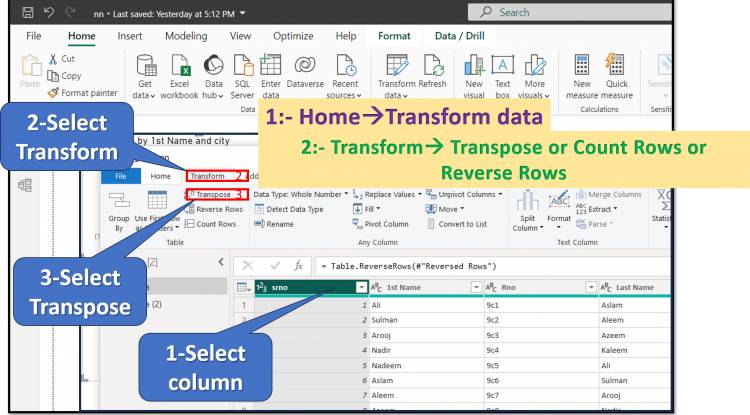Click the Count Rows button
The height and width of the screenshot is (415, 750).
pyautogui.click(x=210, y=224)
